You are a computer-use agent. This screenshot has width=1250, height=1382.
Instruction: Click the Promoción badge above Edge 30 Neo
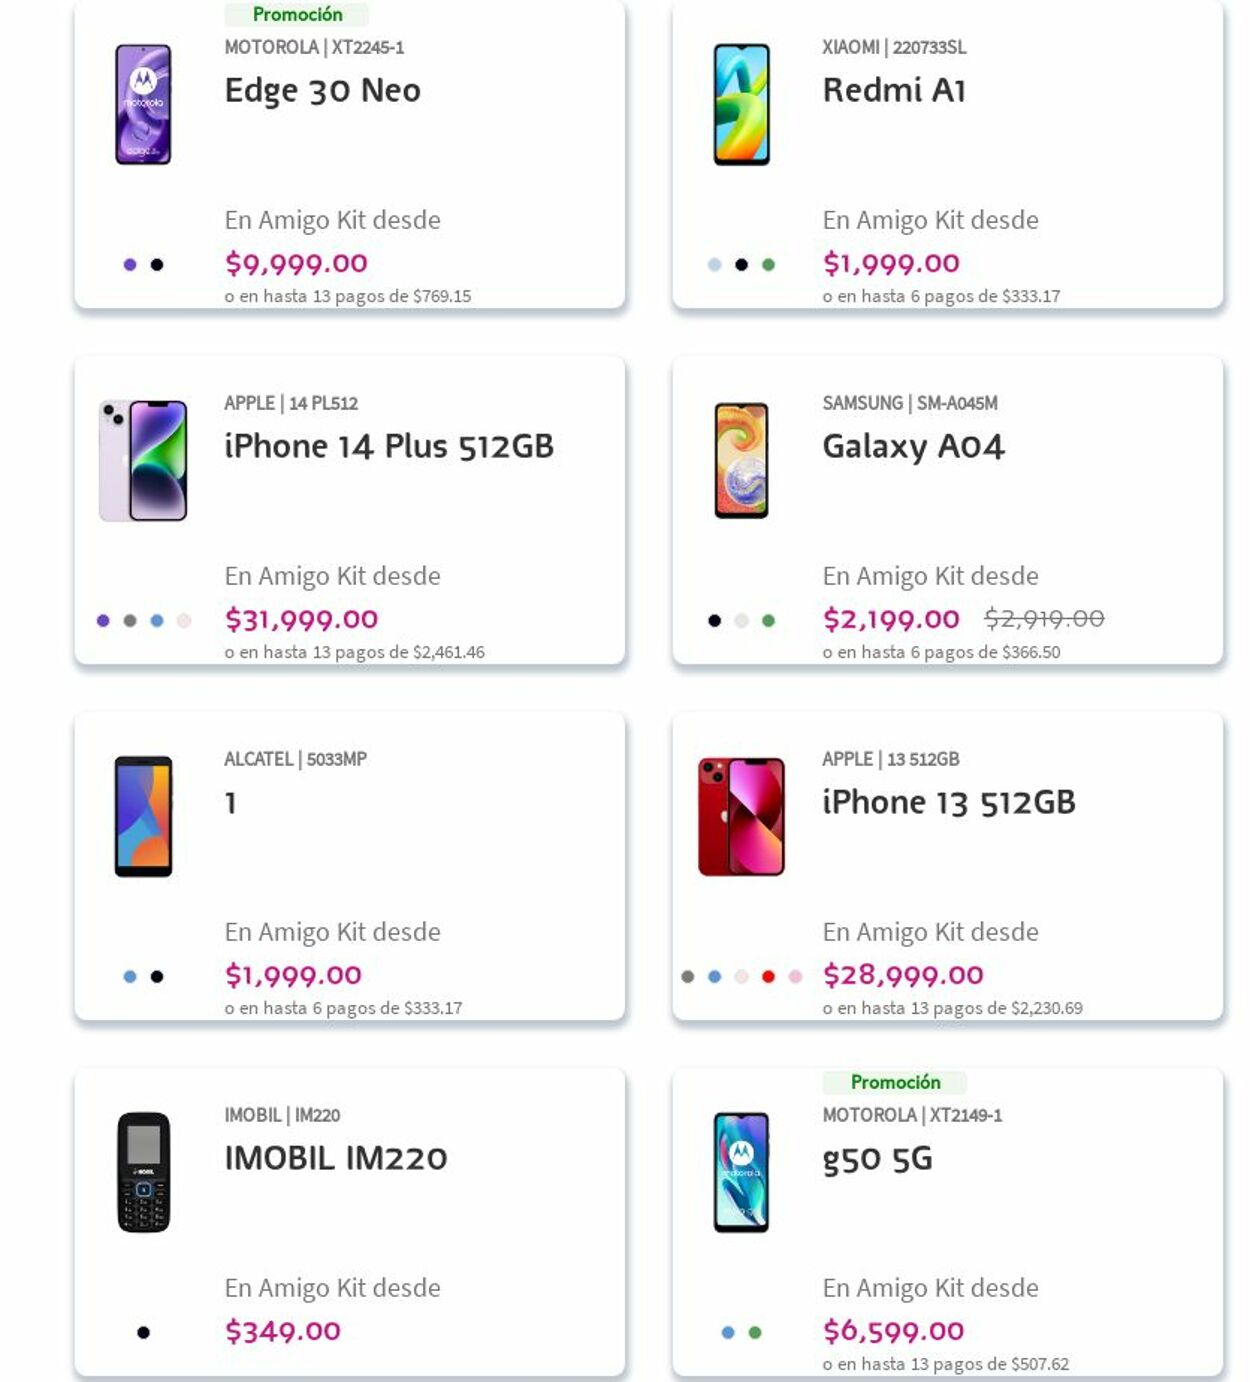click(298, 15)
